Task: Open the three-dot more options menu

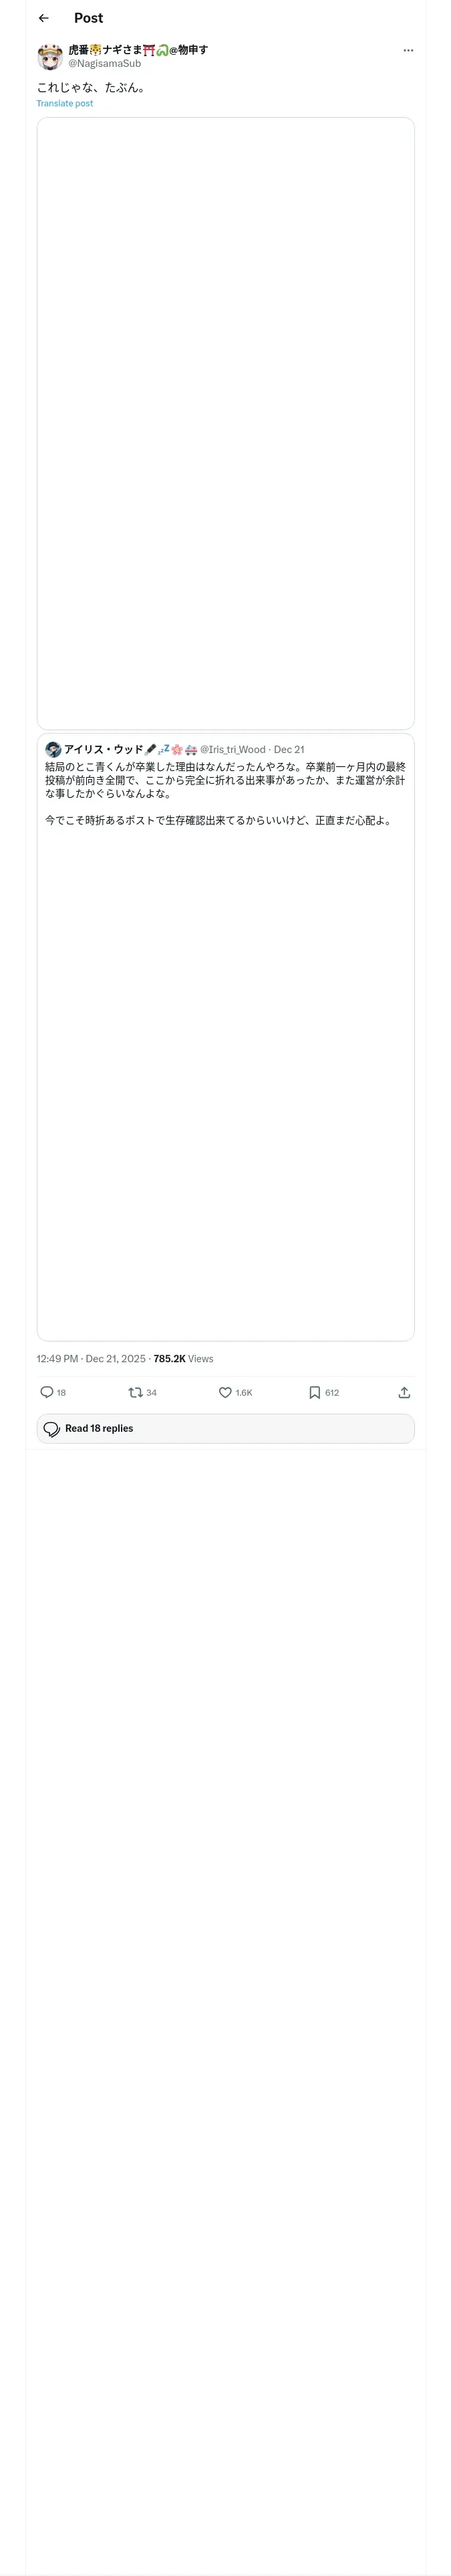Action: tap(408, 50)
